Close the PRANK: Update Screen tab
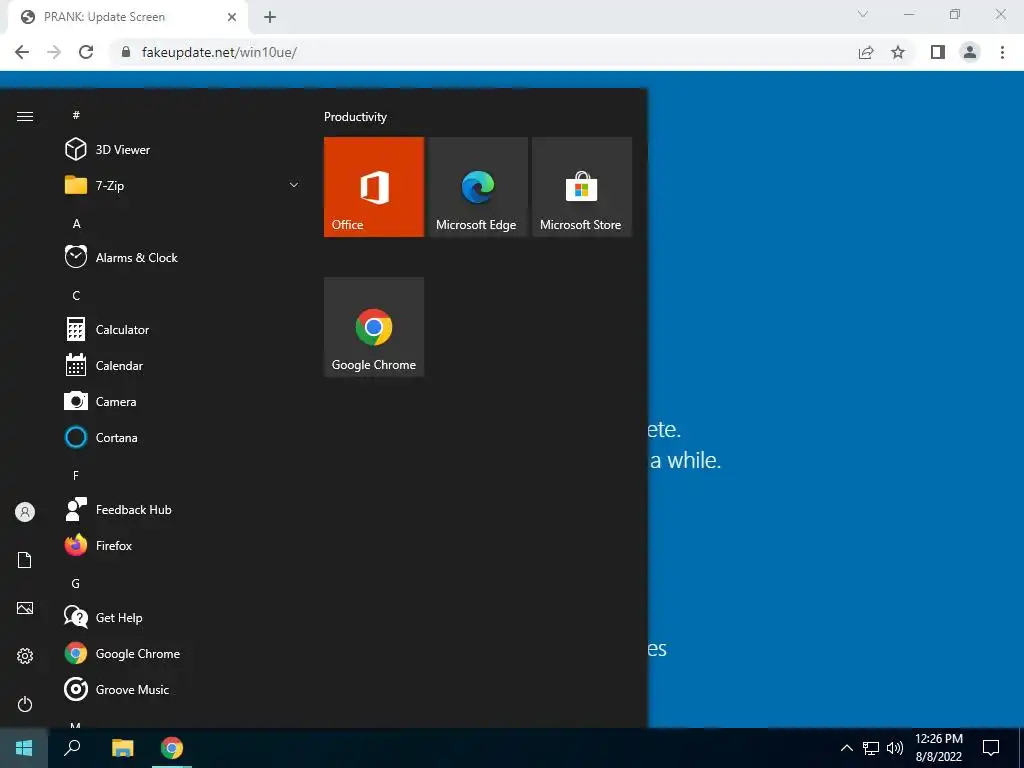 (232, 17)
